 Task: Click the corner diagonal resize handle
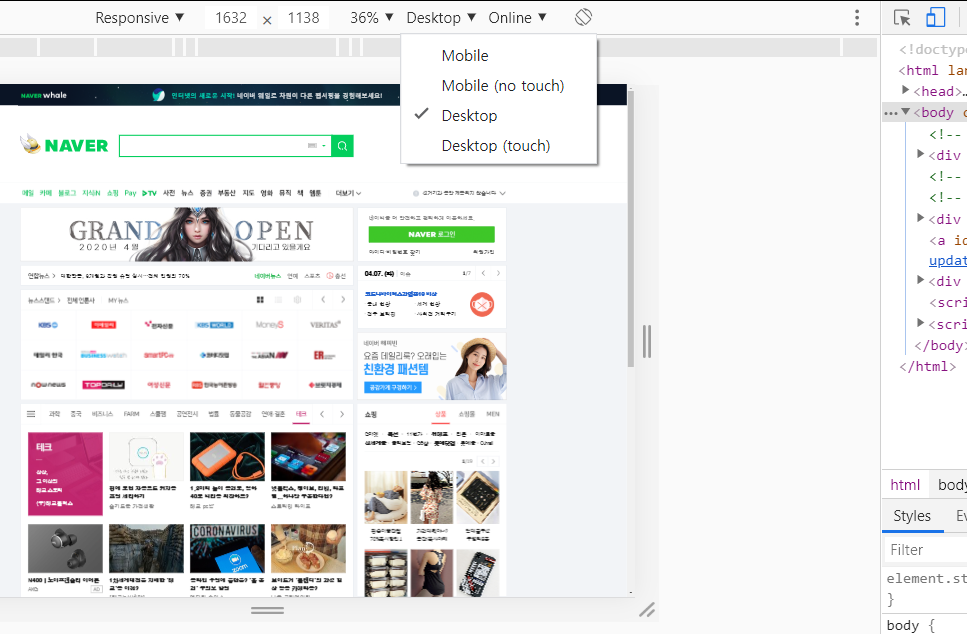click(647, 610)
